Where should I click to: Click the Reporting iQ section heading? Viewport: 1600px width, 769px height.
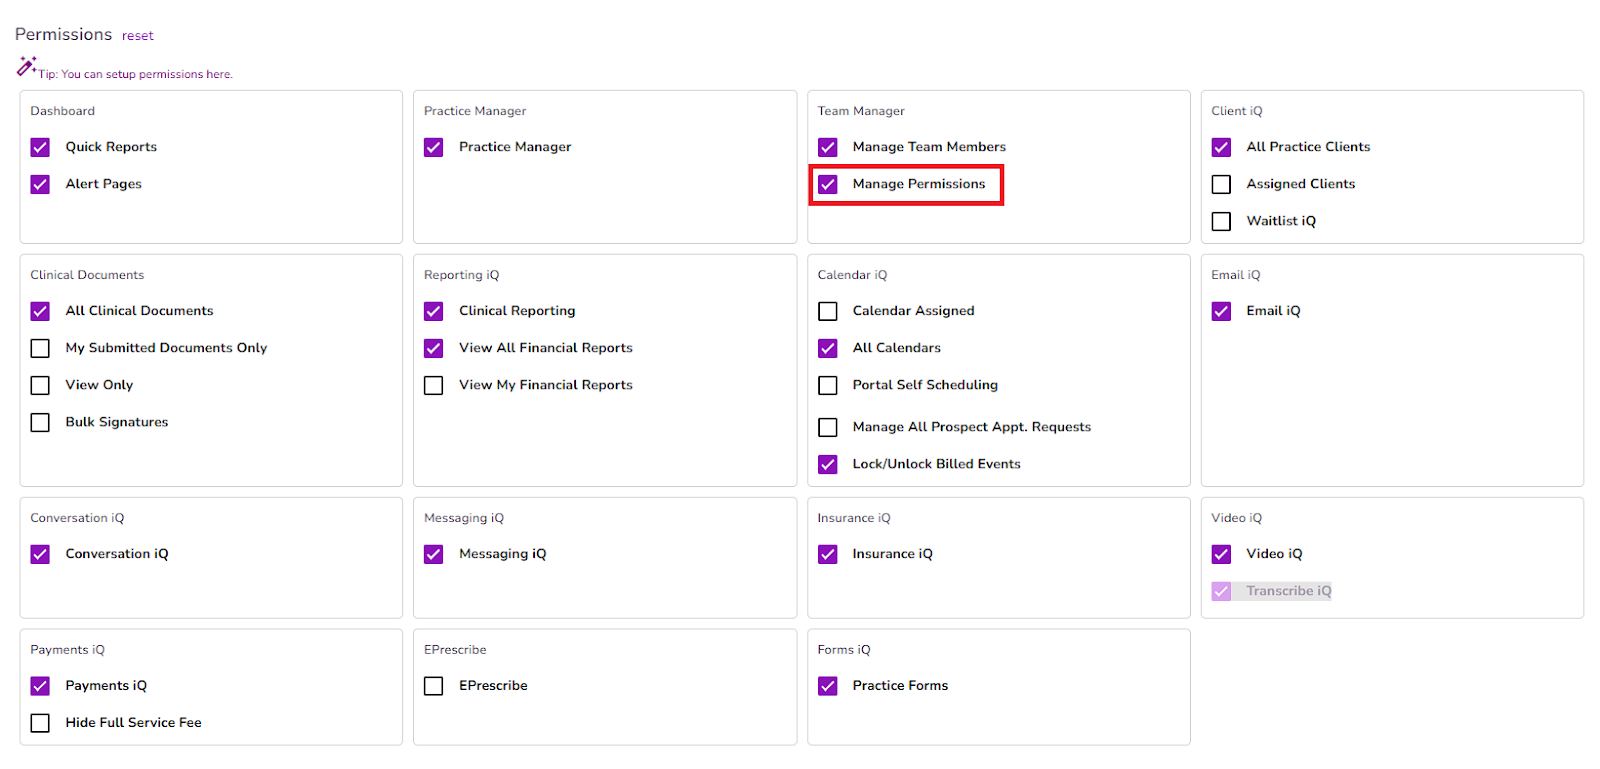click(461, 275)
